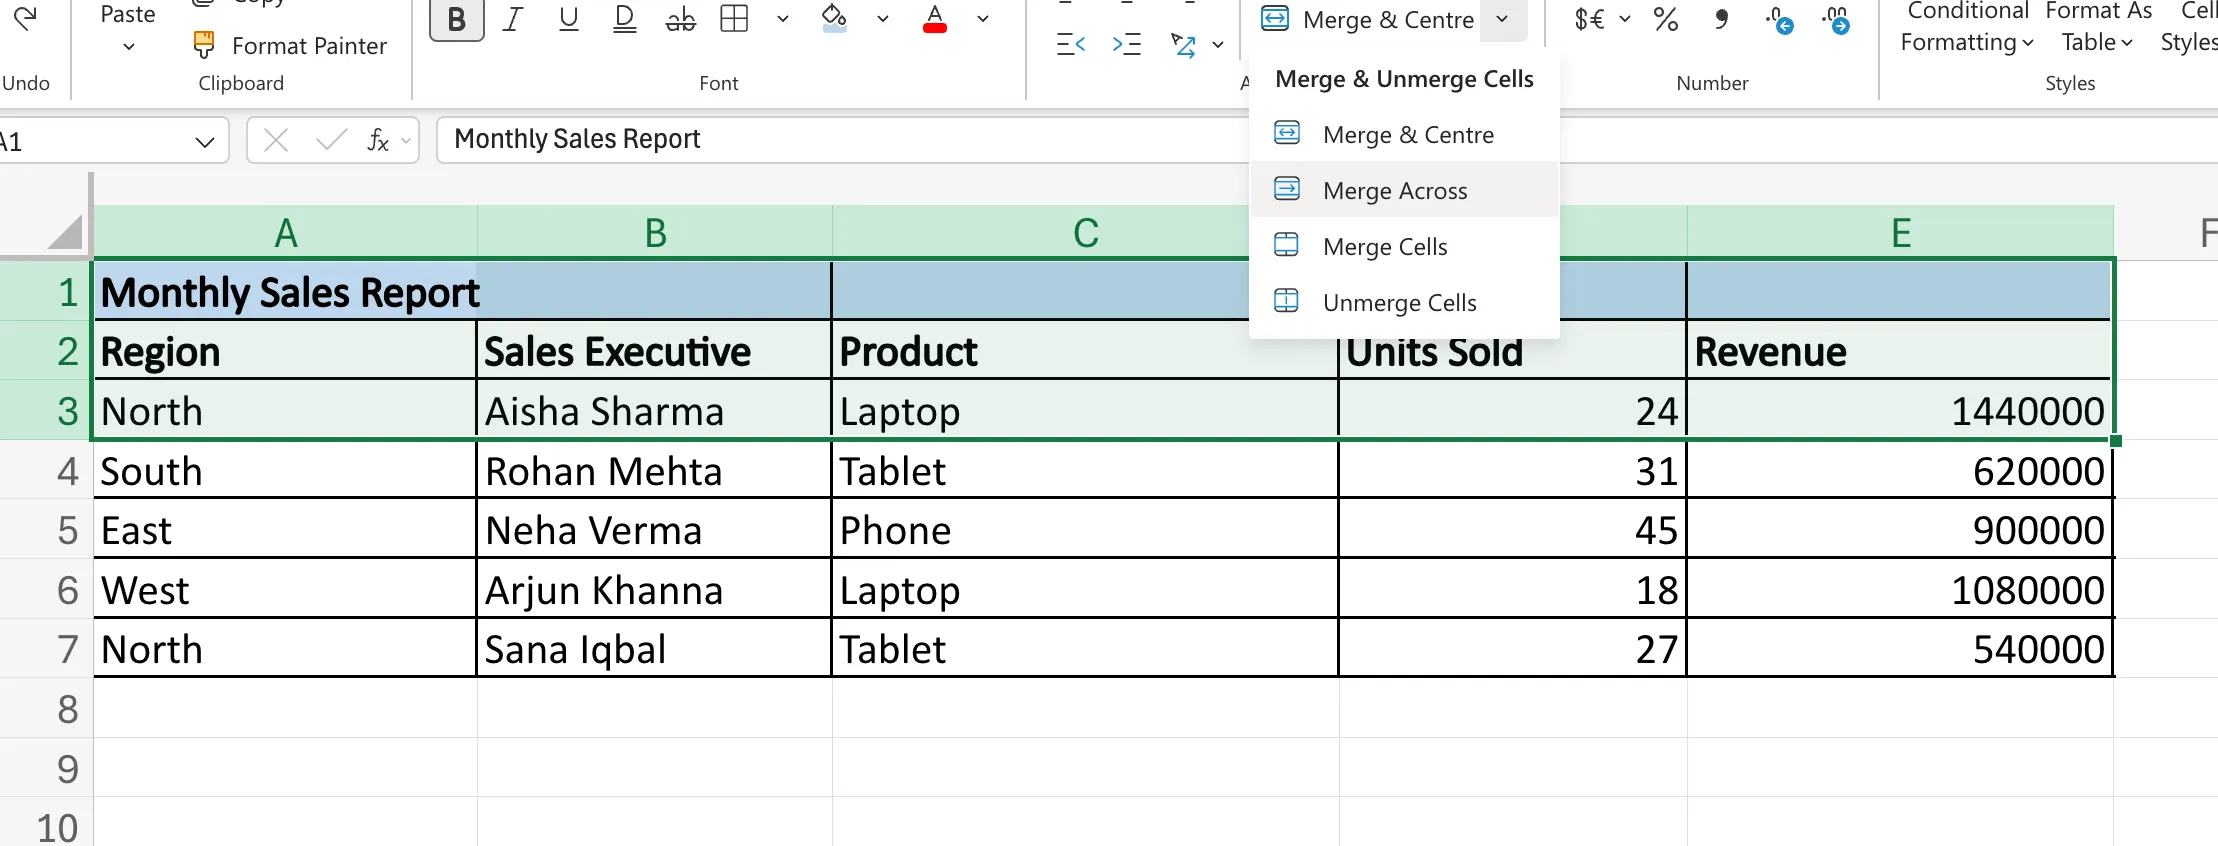Apply strikethrough formatting

click(680, 19)
